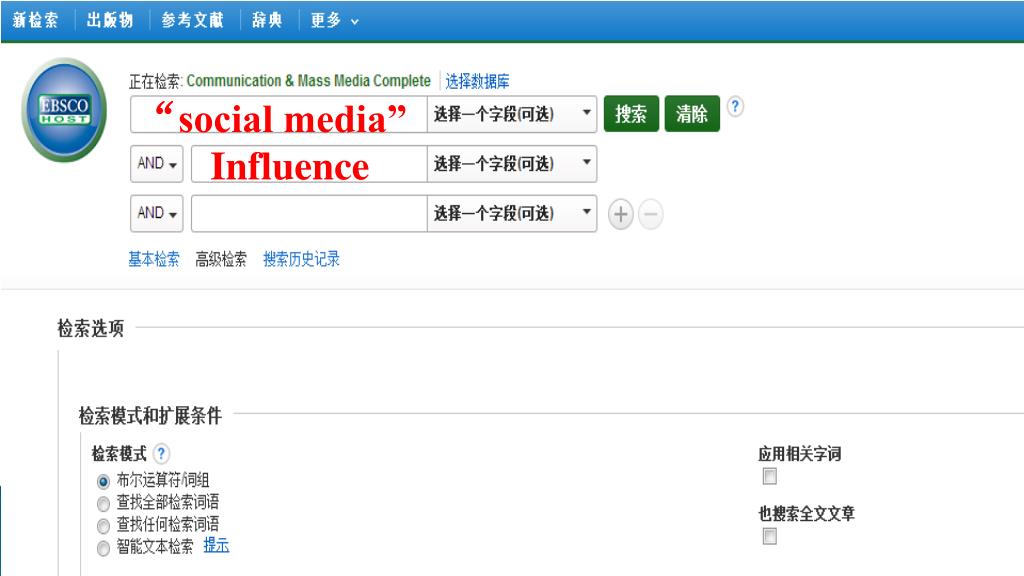
Task: Click second search box containing Influence
Action: click(x=310, y=164)
